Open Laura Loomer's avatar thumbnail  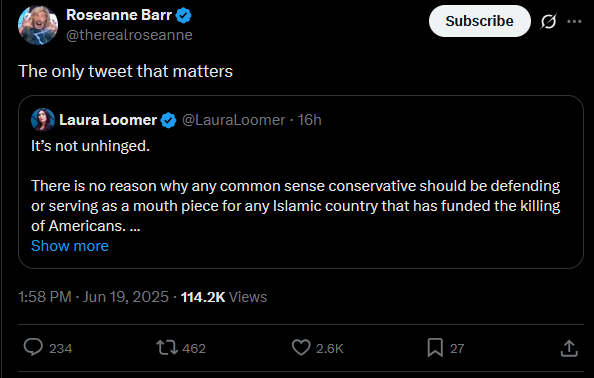point(43,120)
